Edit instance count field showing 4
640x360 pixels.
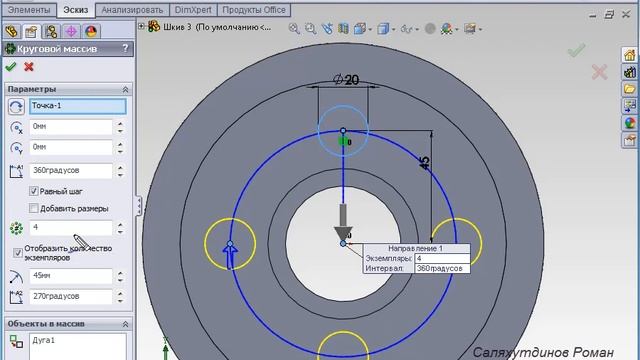pos(71,227)
